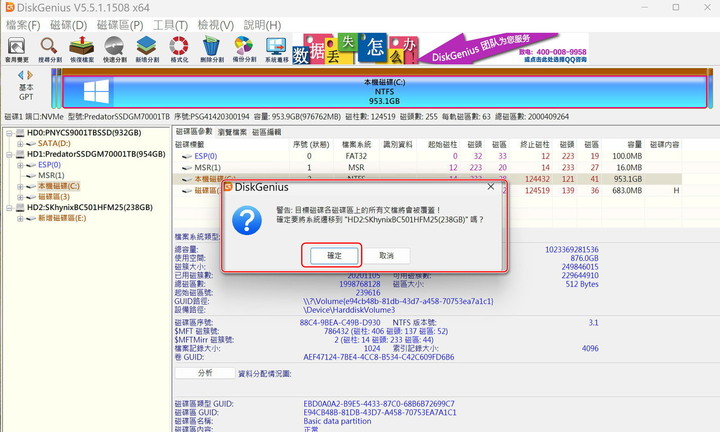720x432 pixels.
Task: Click the 683.0MB capacity cell
Action: click(x=627, y=191)
